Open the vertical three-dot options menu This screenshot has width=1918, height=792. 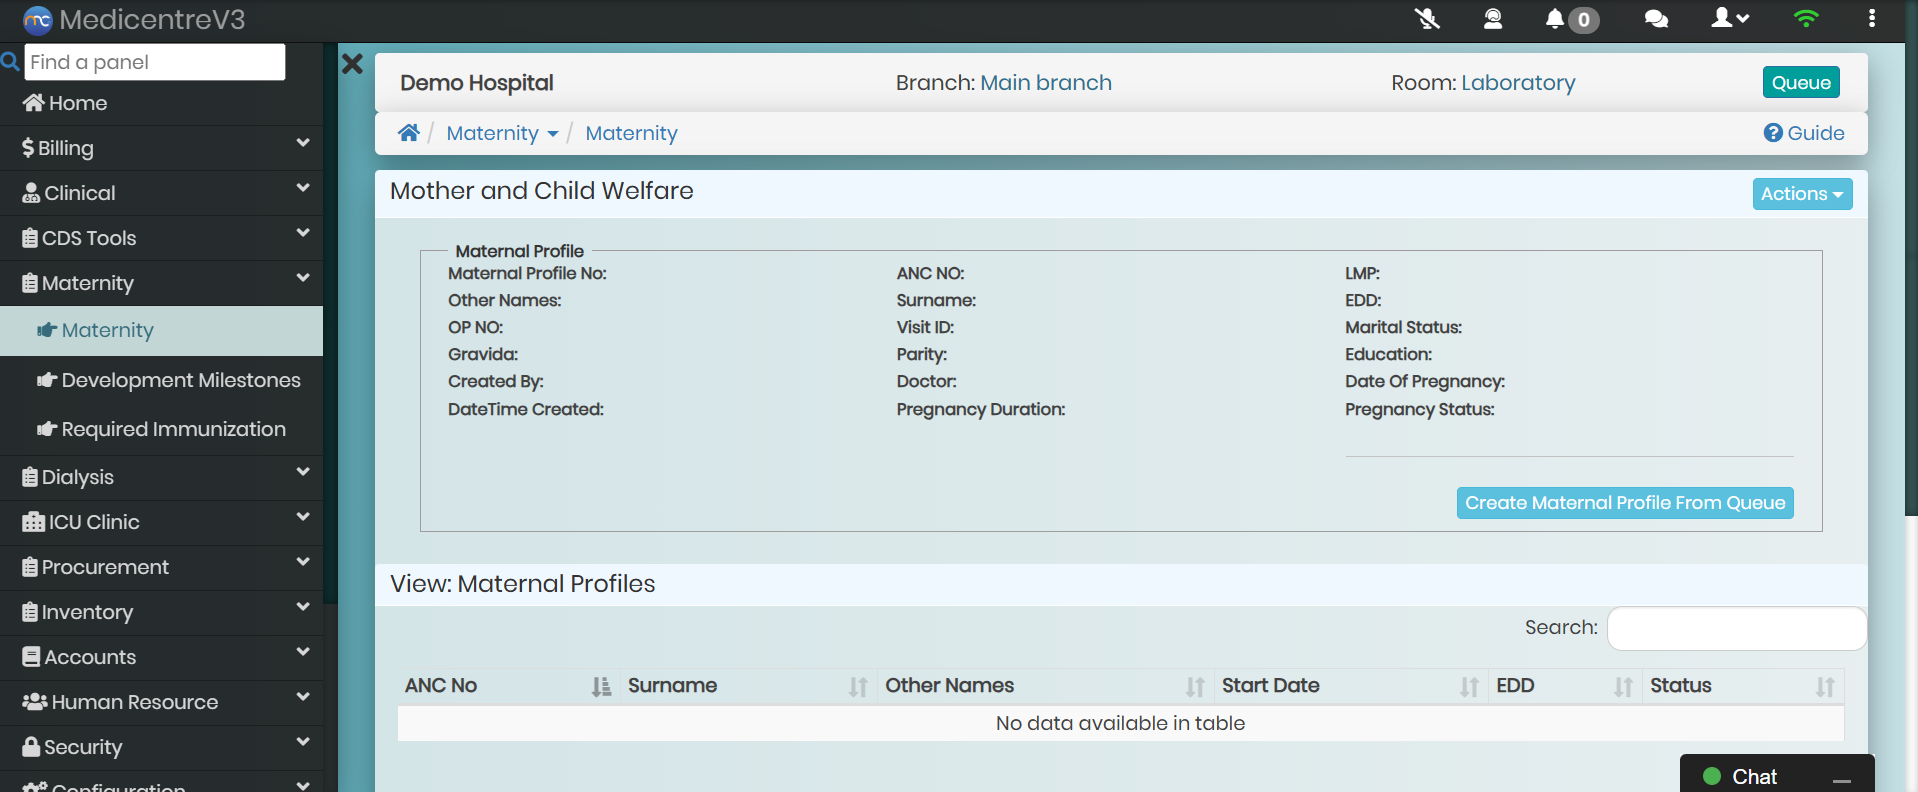1871,19
